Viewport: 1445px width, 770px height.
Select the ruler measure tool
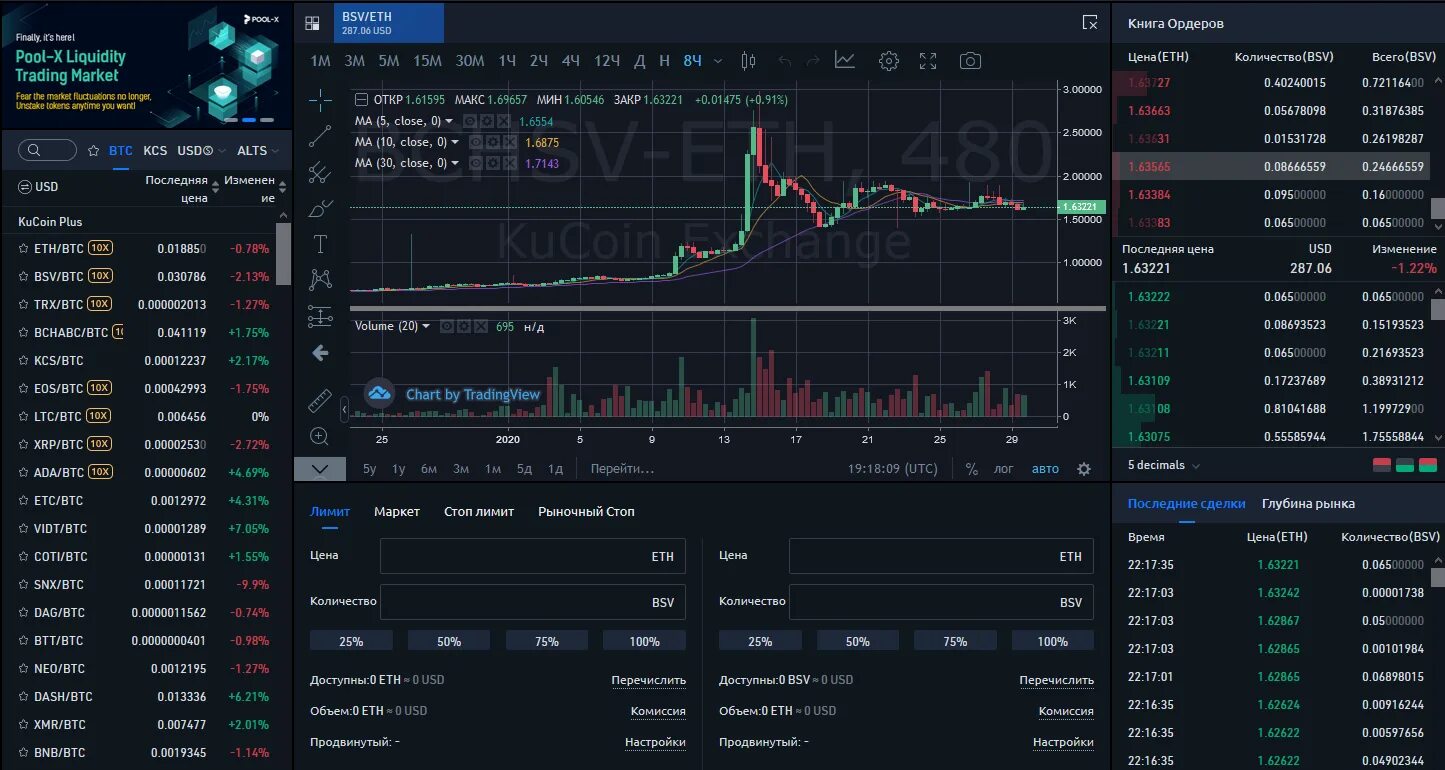coord(320,401)
